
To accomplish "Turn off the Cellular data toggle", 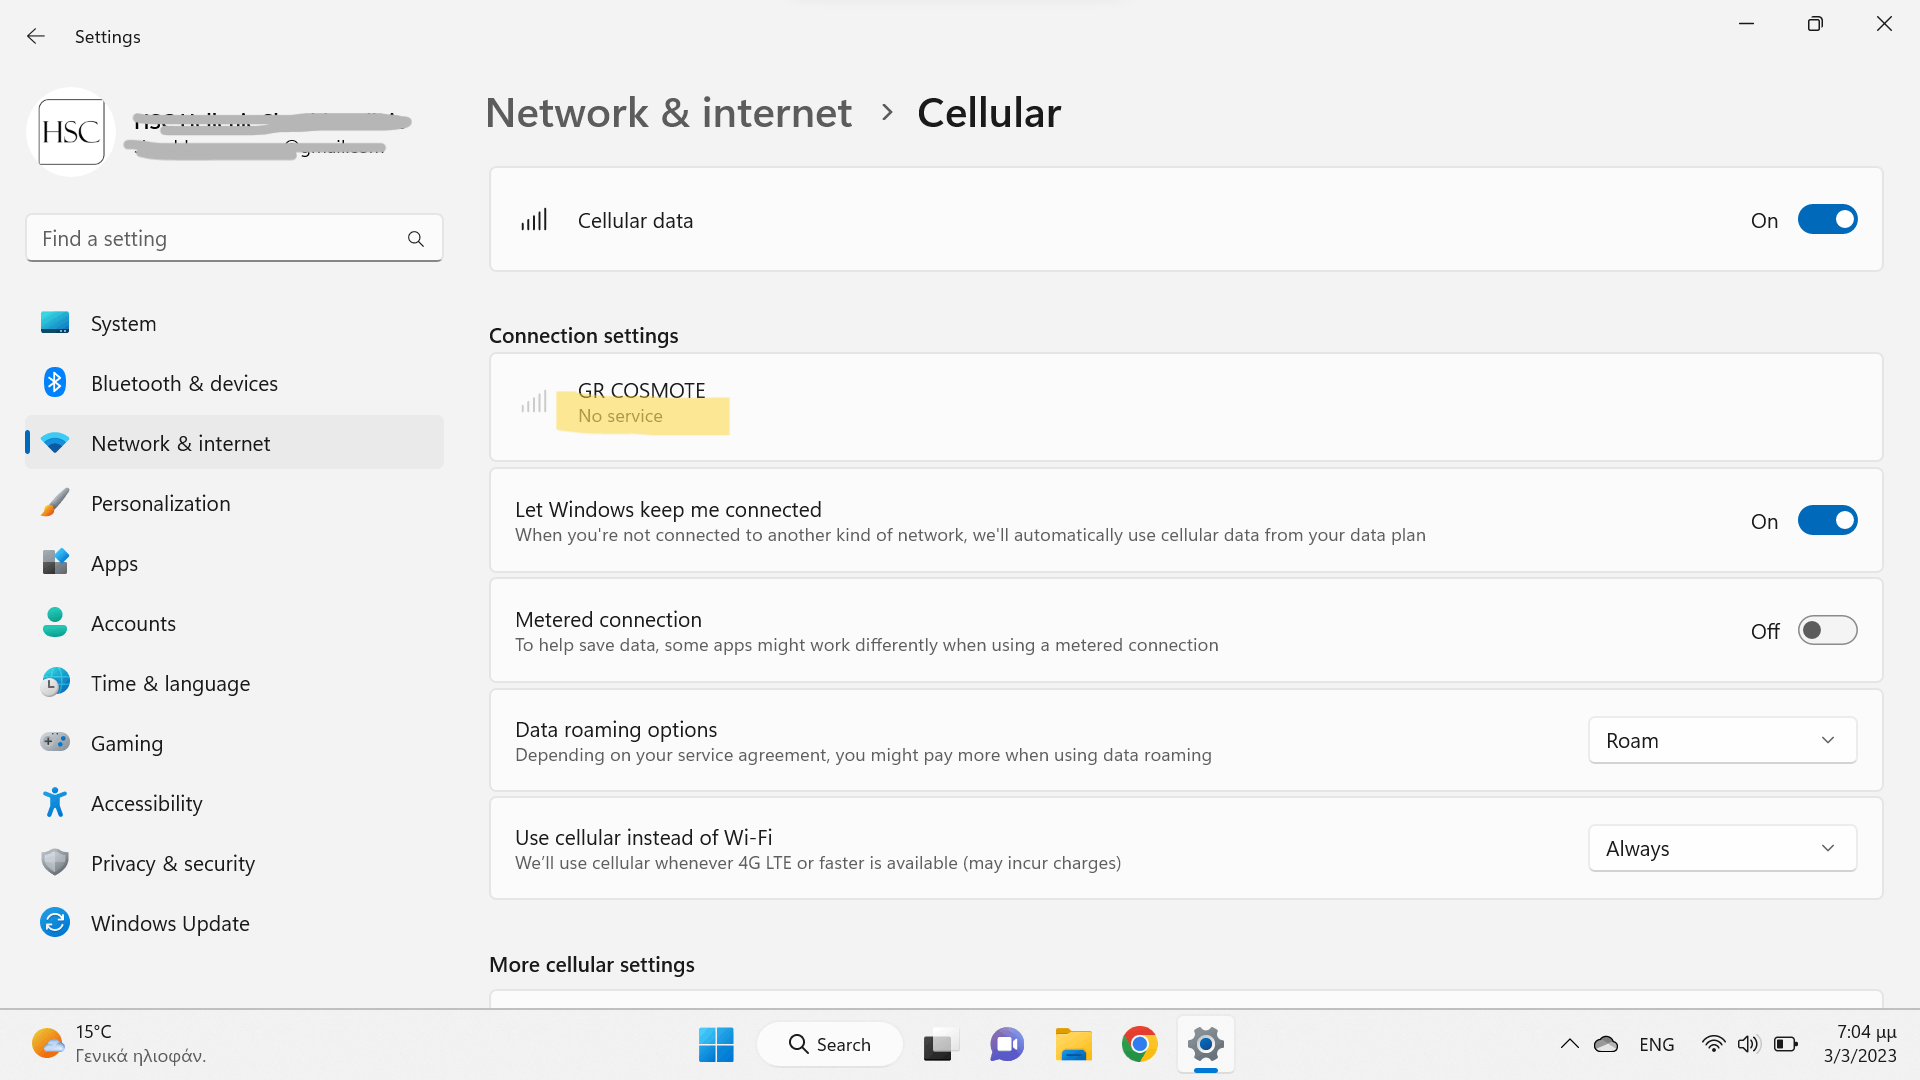I will pos(1827,220).
